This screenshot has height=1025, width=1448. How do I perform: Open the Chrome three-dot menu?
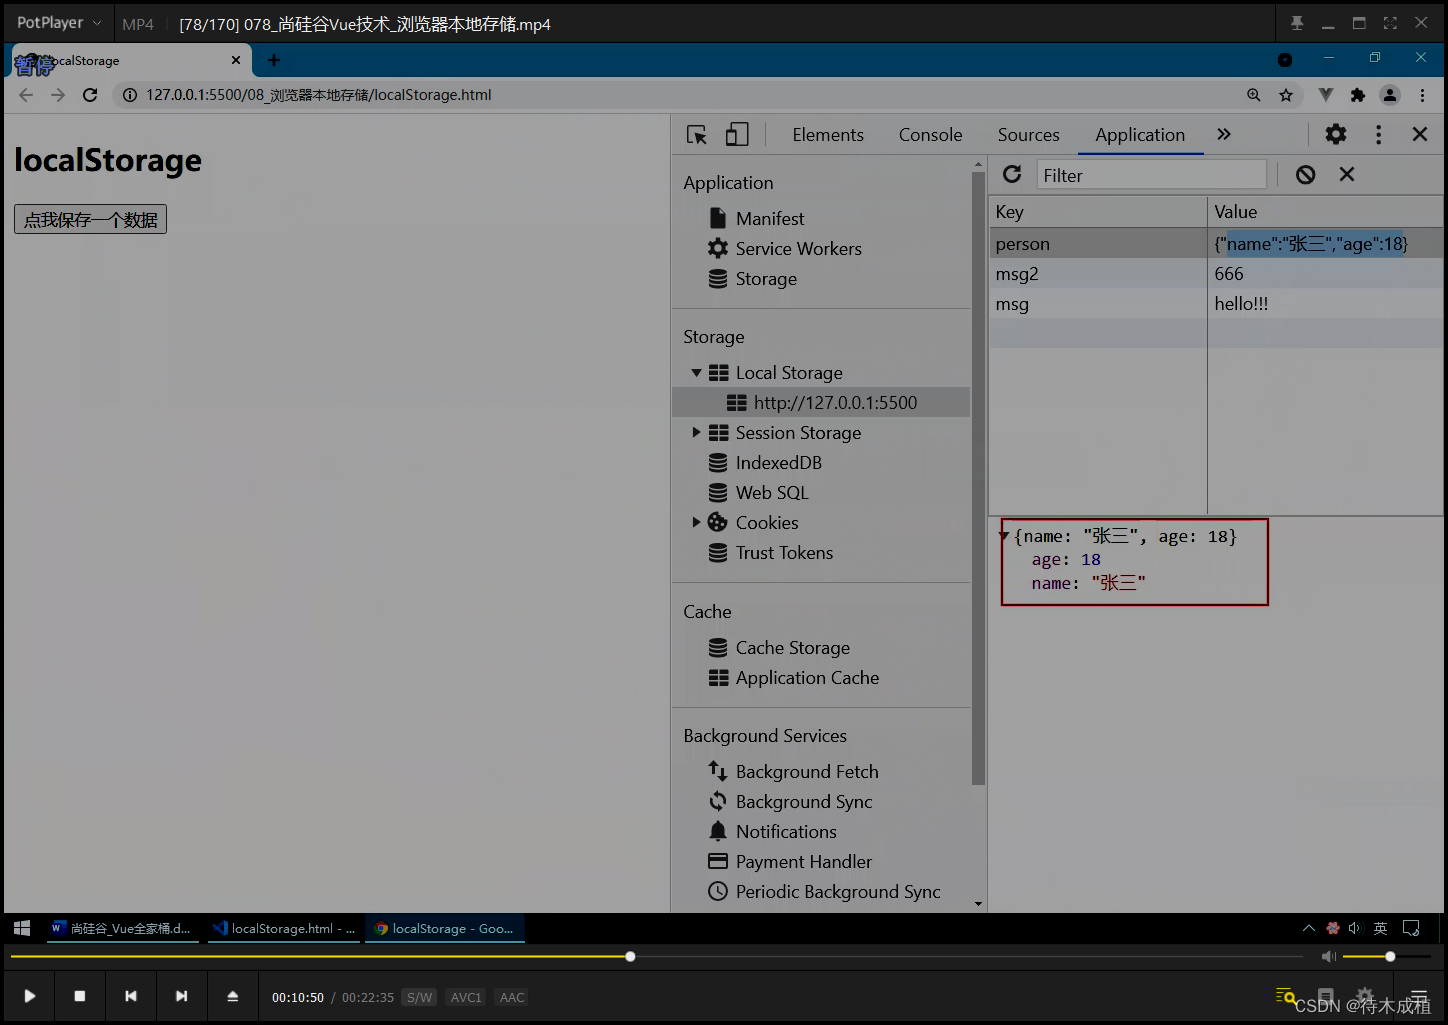point(1422,95)
